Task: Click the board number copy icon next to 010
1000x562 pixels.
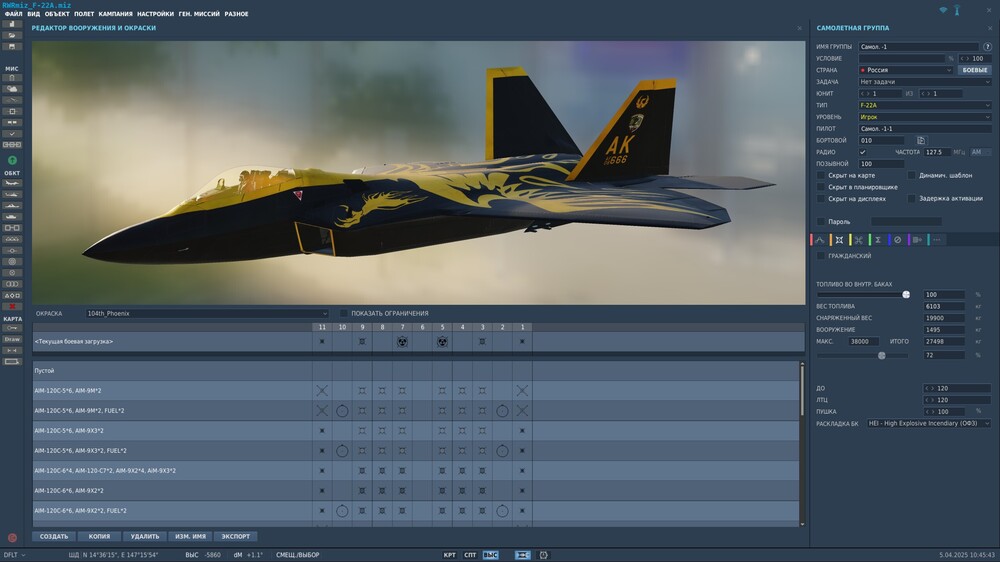Action: (921, 140)
